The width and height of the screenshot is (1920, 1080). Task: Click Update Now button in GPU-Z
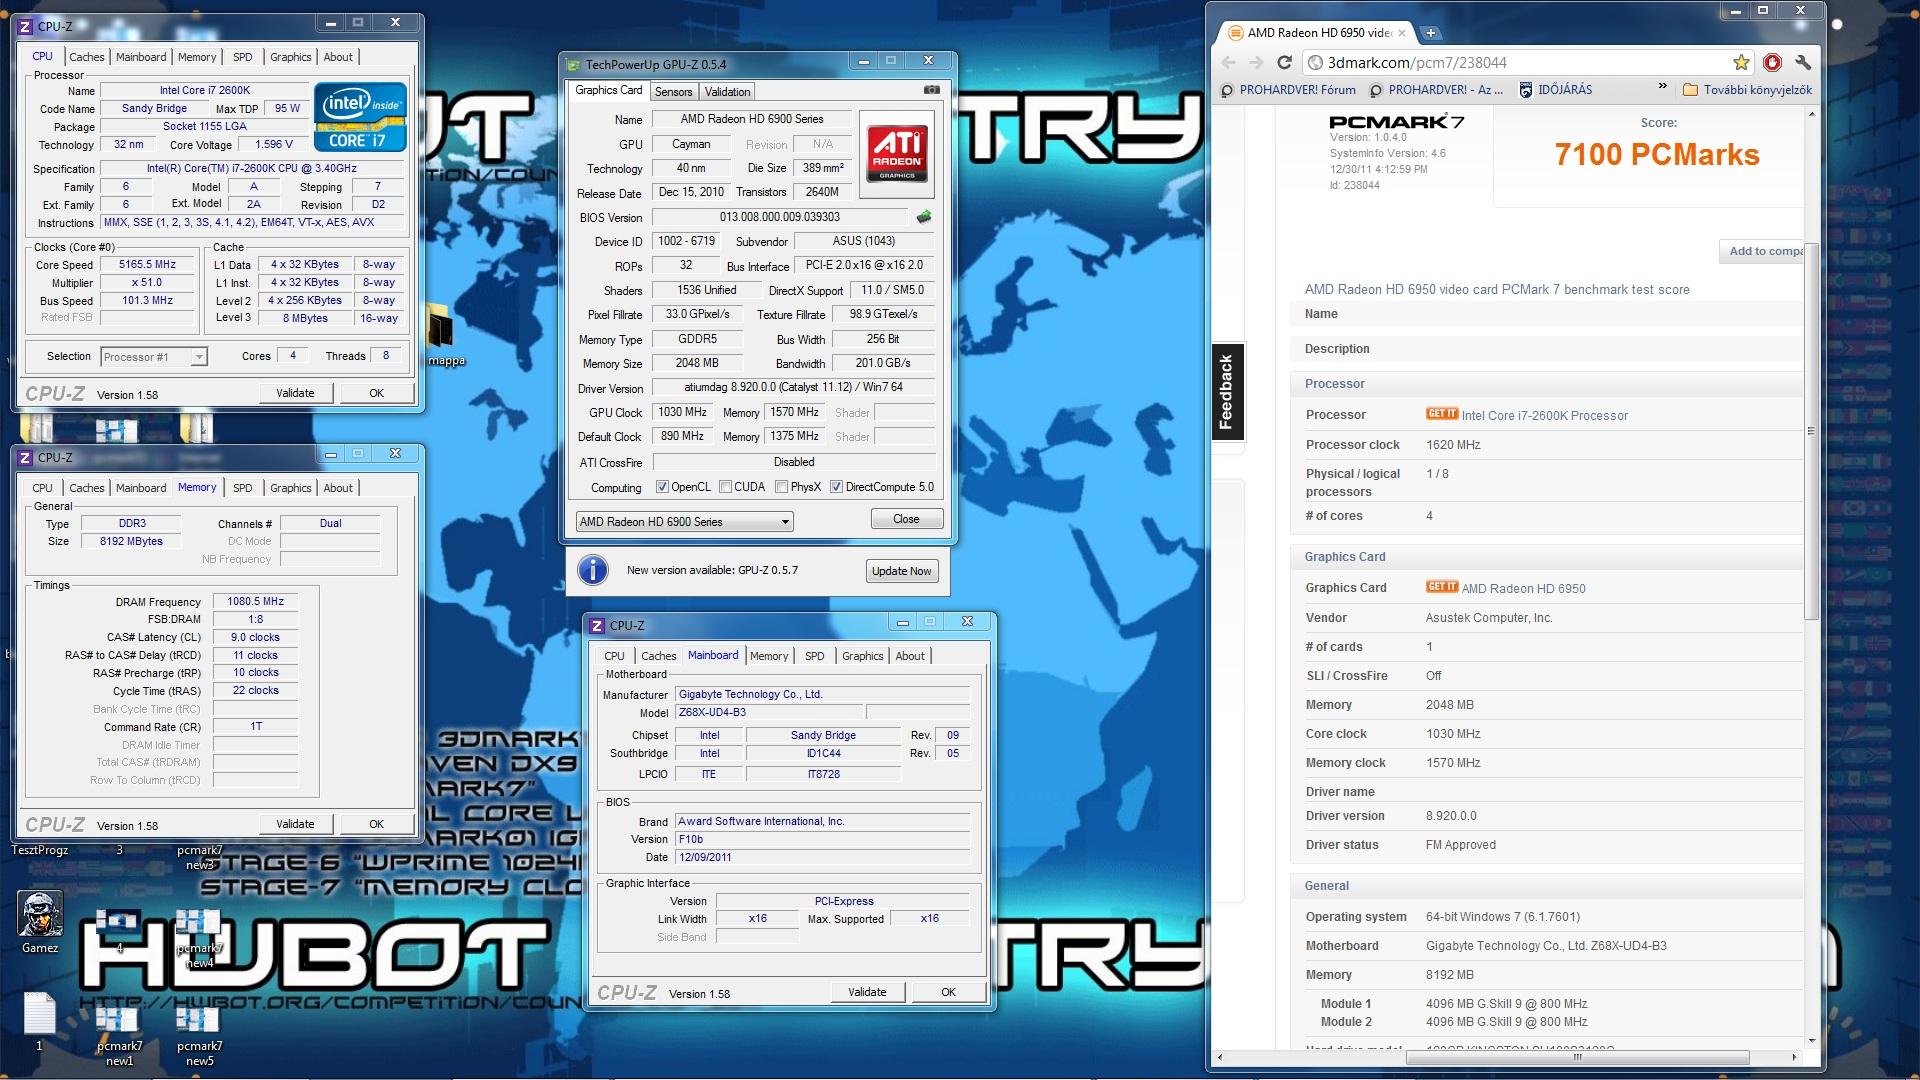(x=901, y=571)
